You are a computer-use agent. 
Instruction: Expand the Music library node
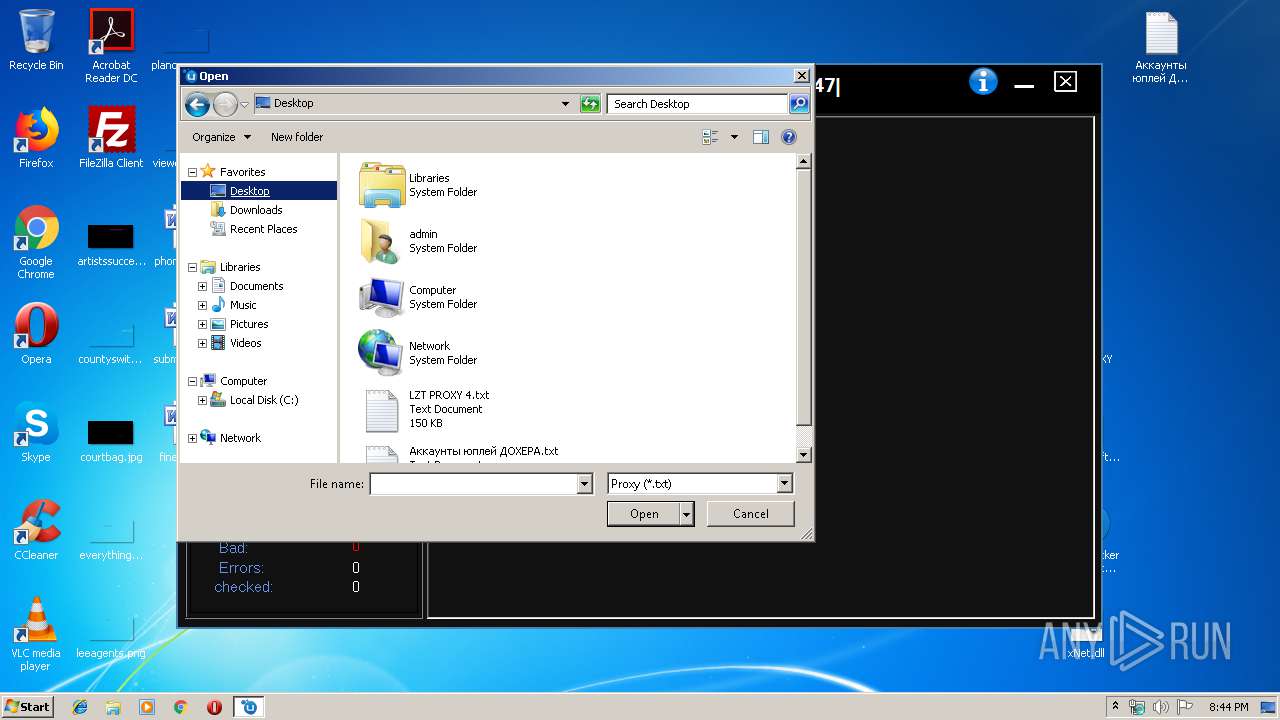coord(202,305)
